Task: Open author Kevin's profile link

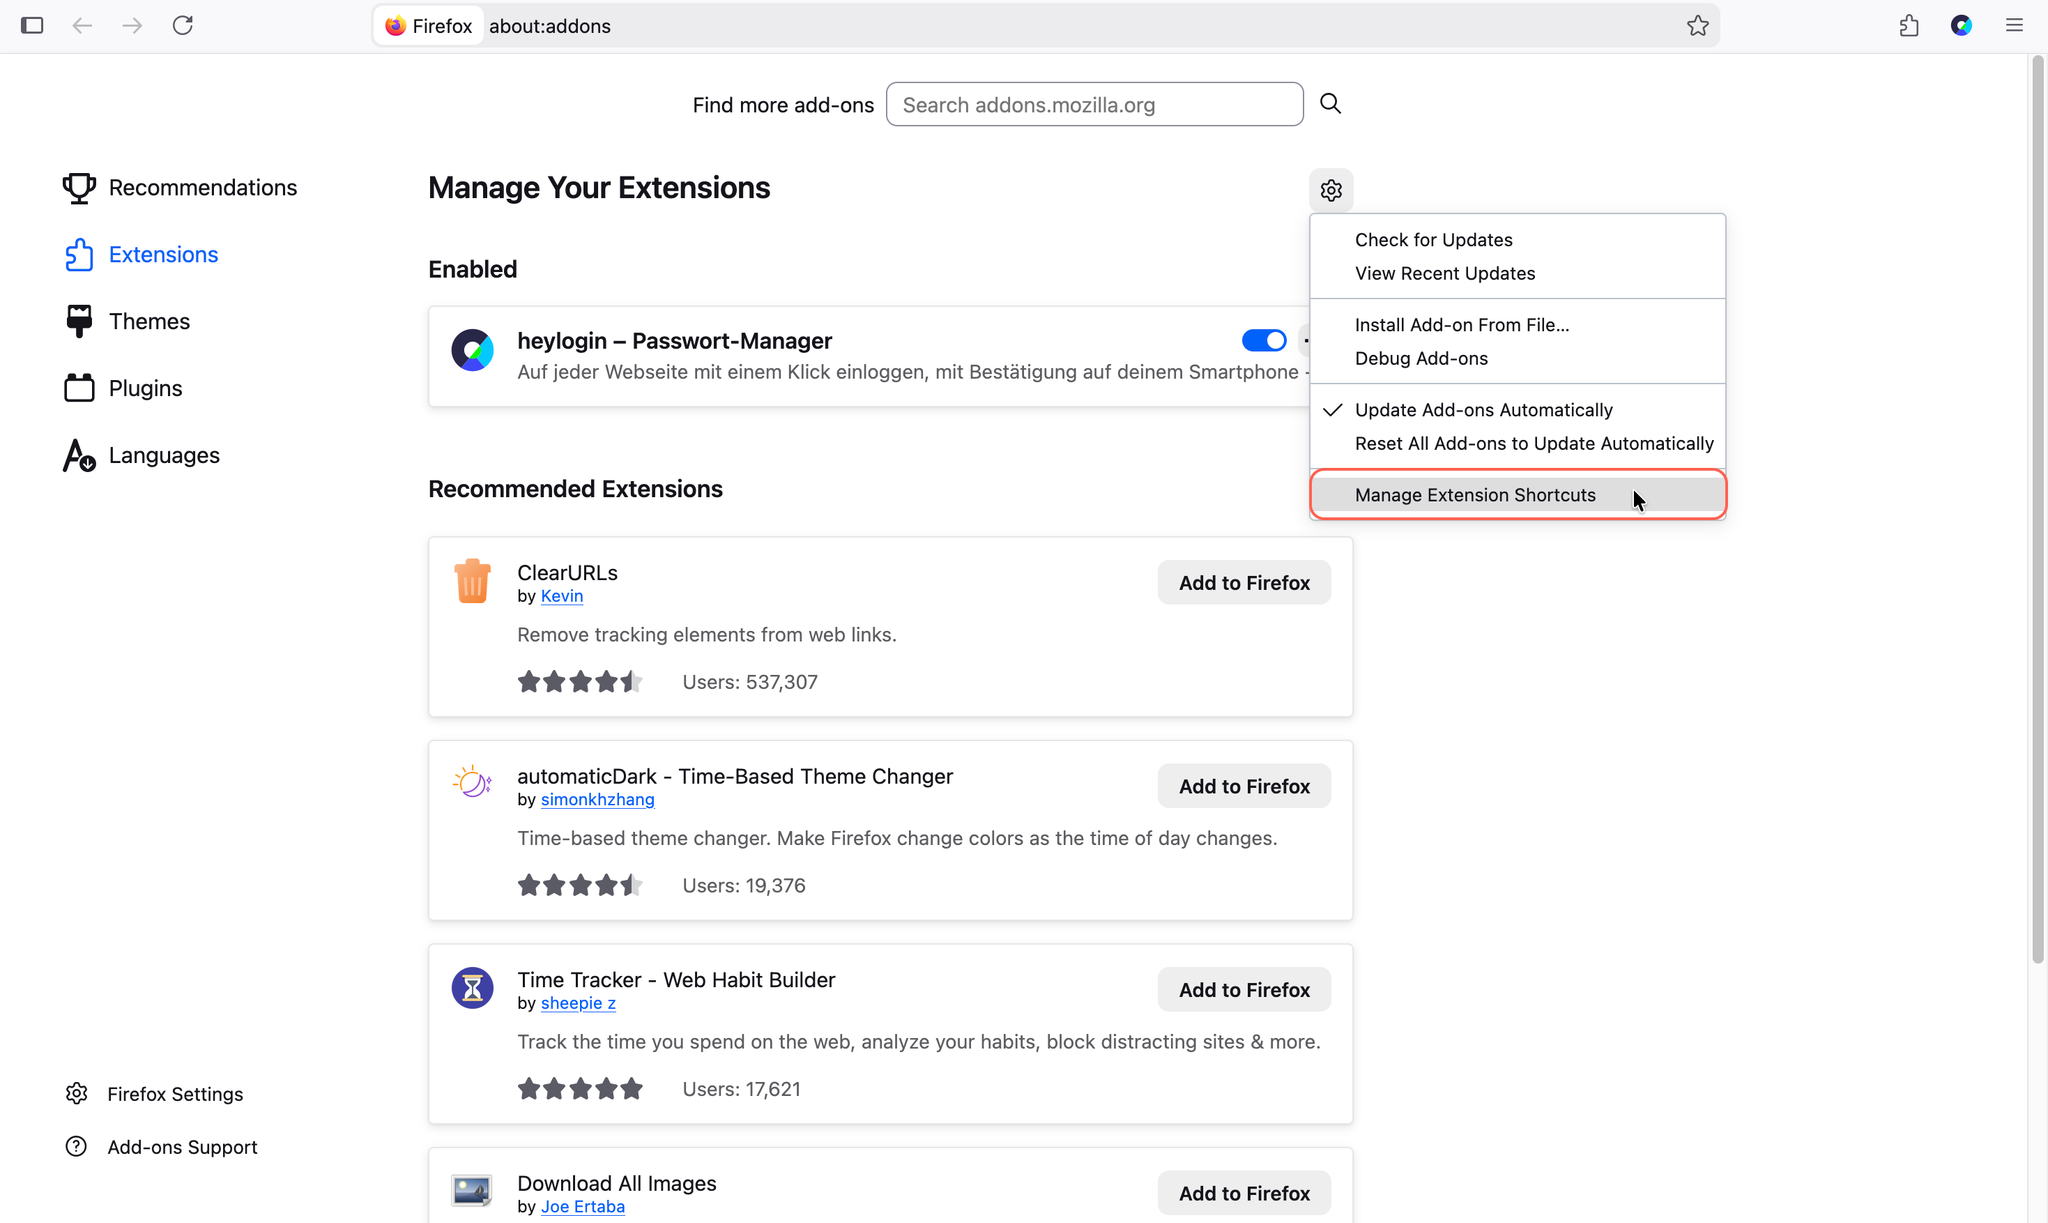Action: pos(562,596)
